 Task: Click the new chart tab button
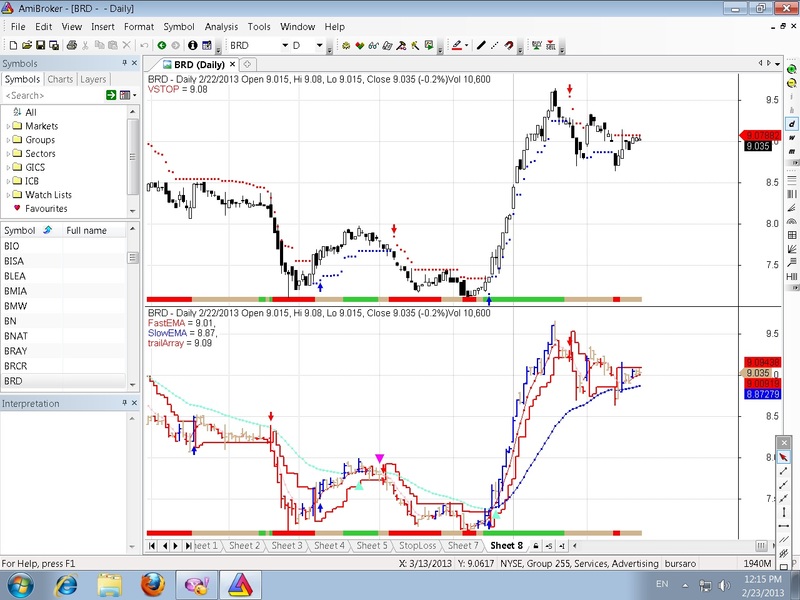coord(247,64)
